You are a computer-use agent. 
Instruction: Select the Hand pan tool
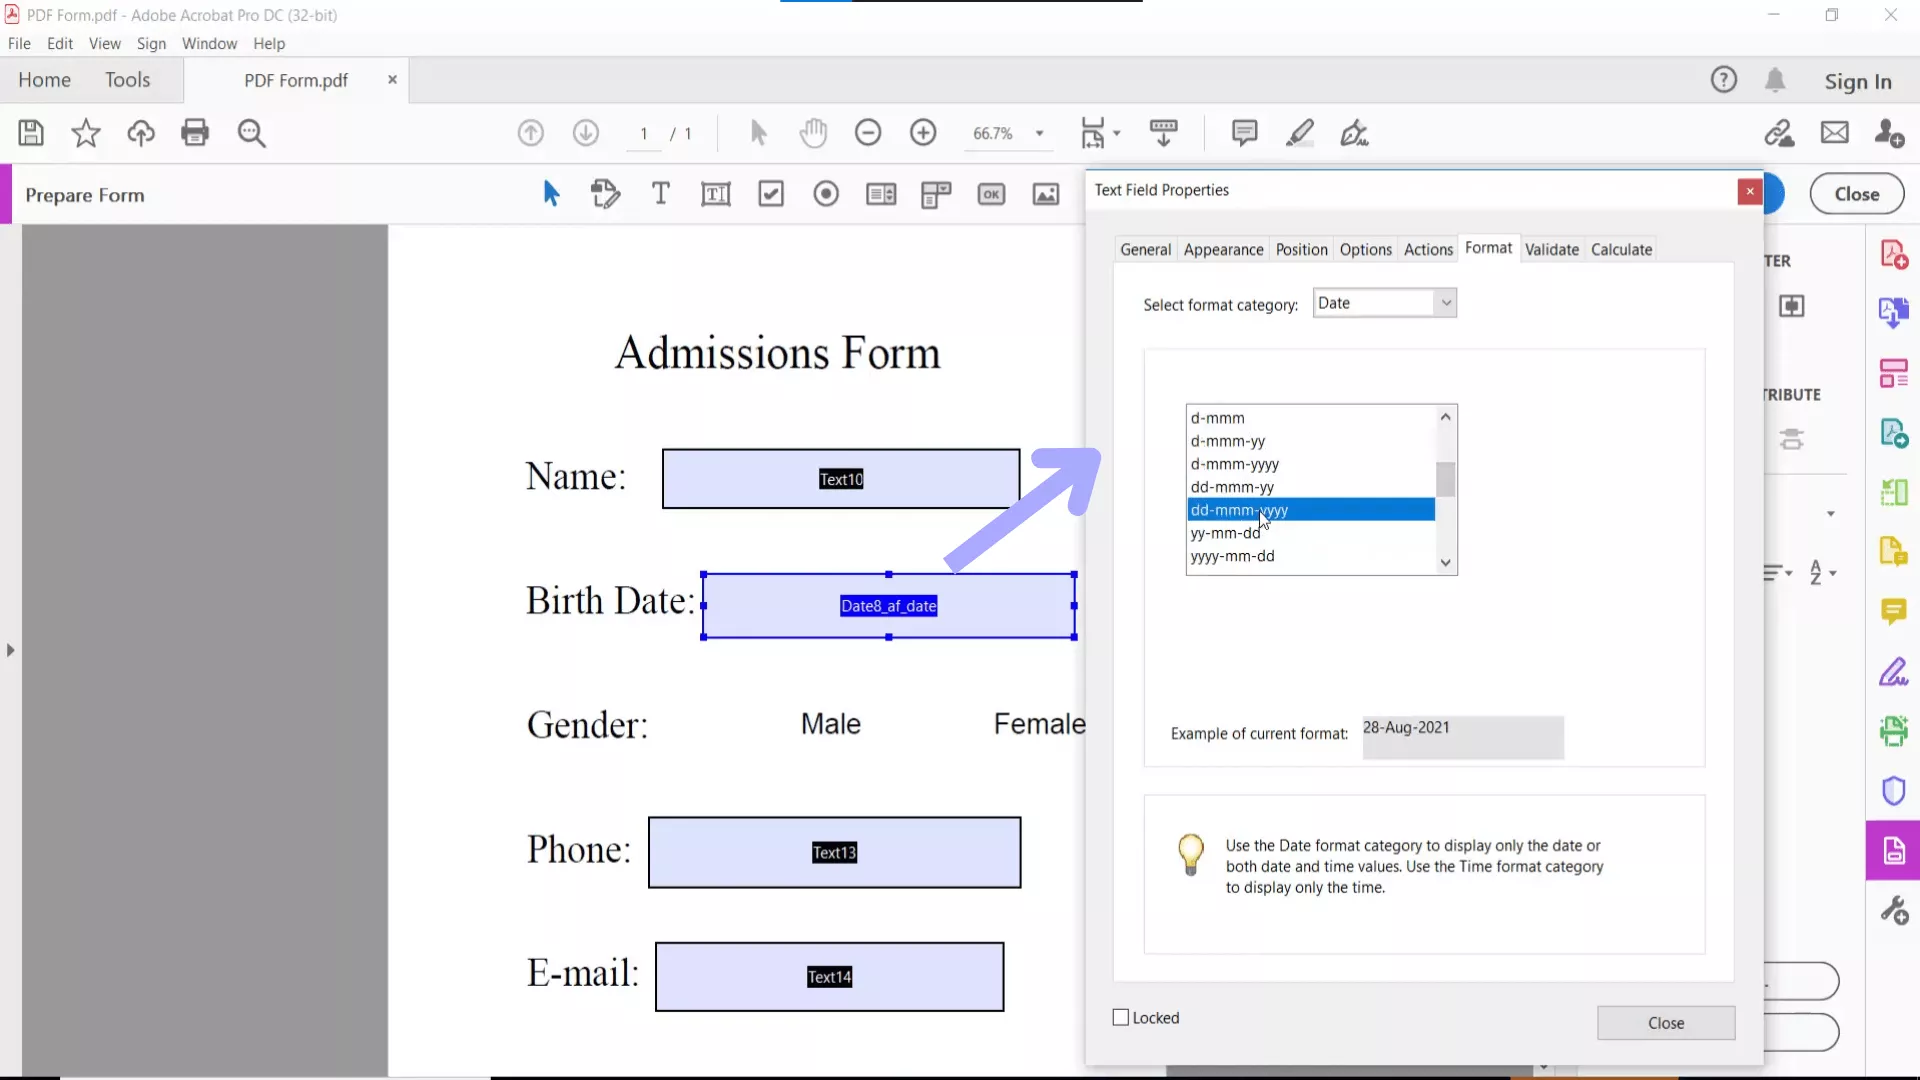(x=813, y=133)
